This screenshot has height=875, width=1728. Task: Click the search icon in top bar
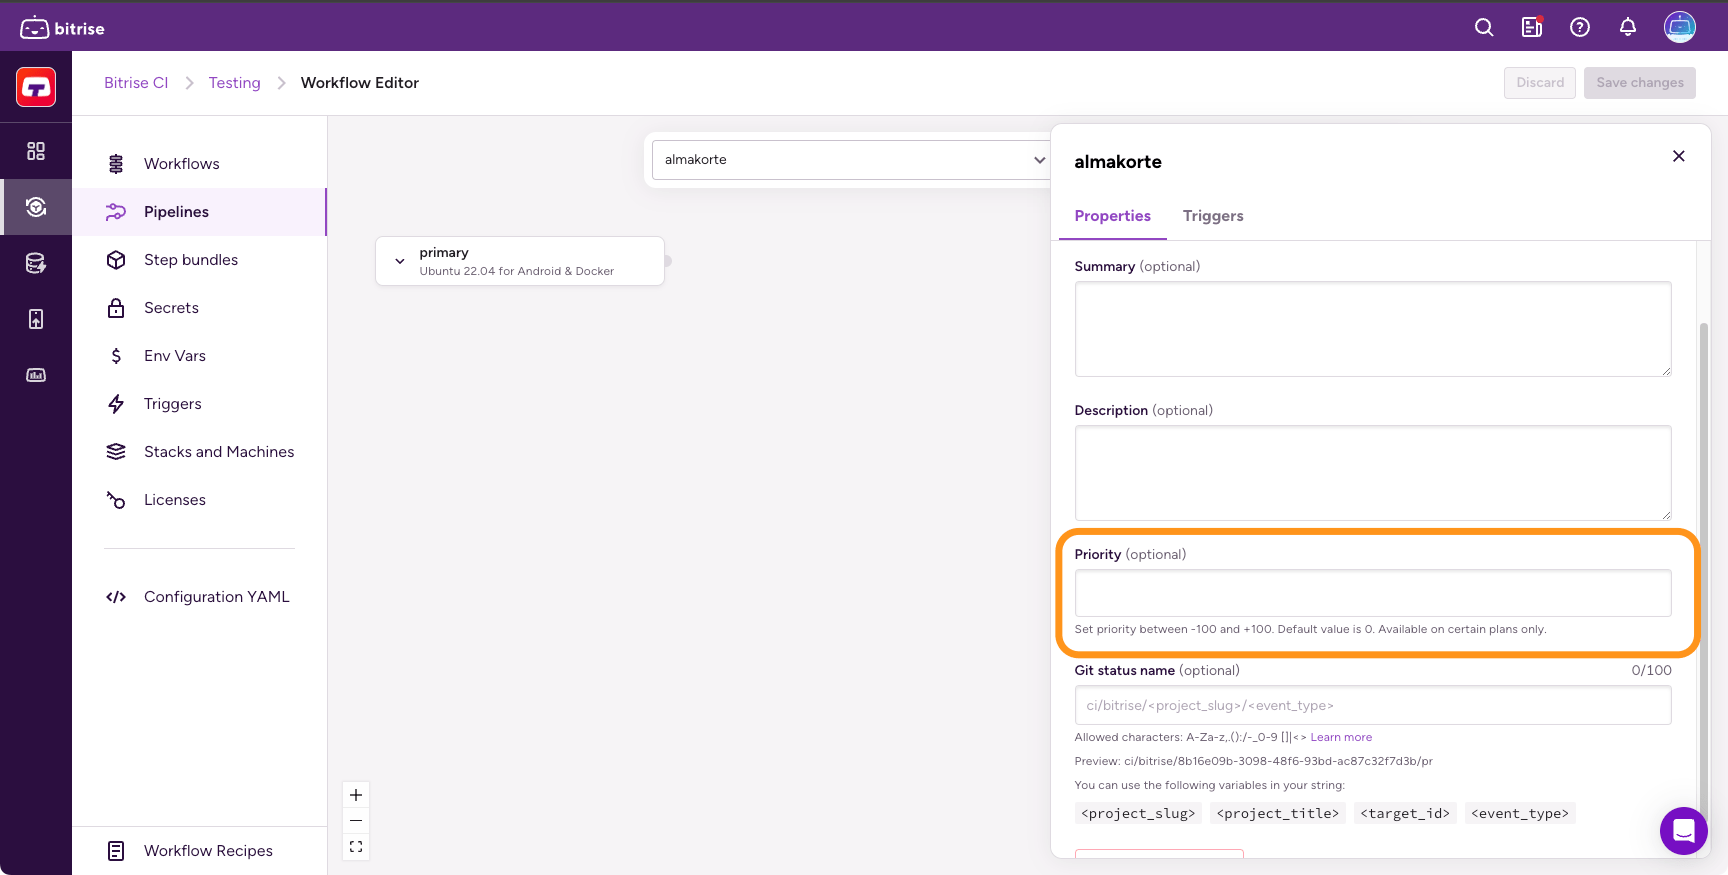pos(1484,27)
